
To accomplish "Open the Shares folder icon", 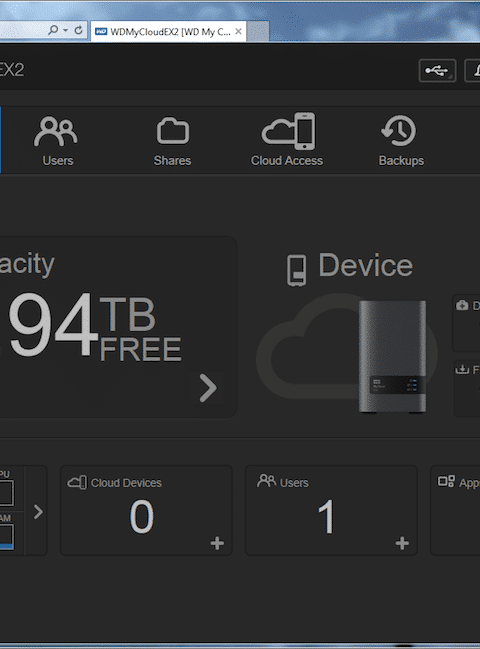I will [x=173, y=131].
